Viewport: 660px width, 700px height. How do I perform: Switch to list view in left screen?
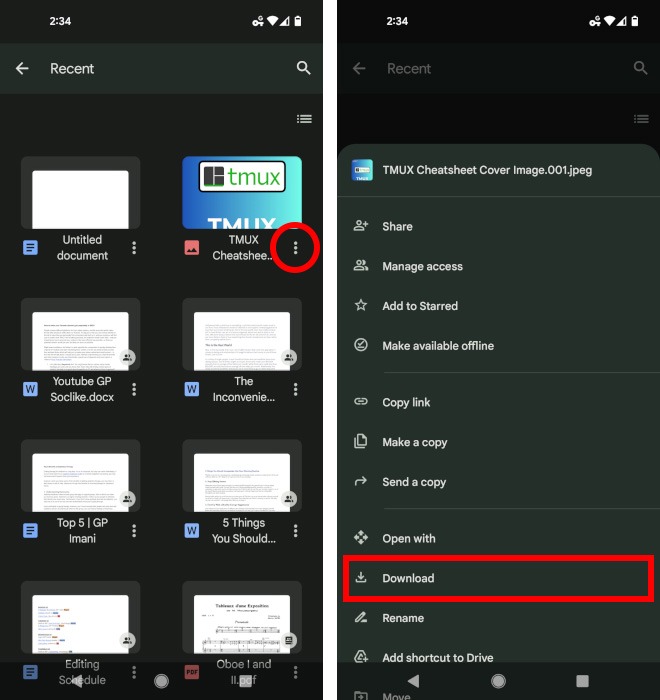click(305, 119)
